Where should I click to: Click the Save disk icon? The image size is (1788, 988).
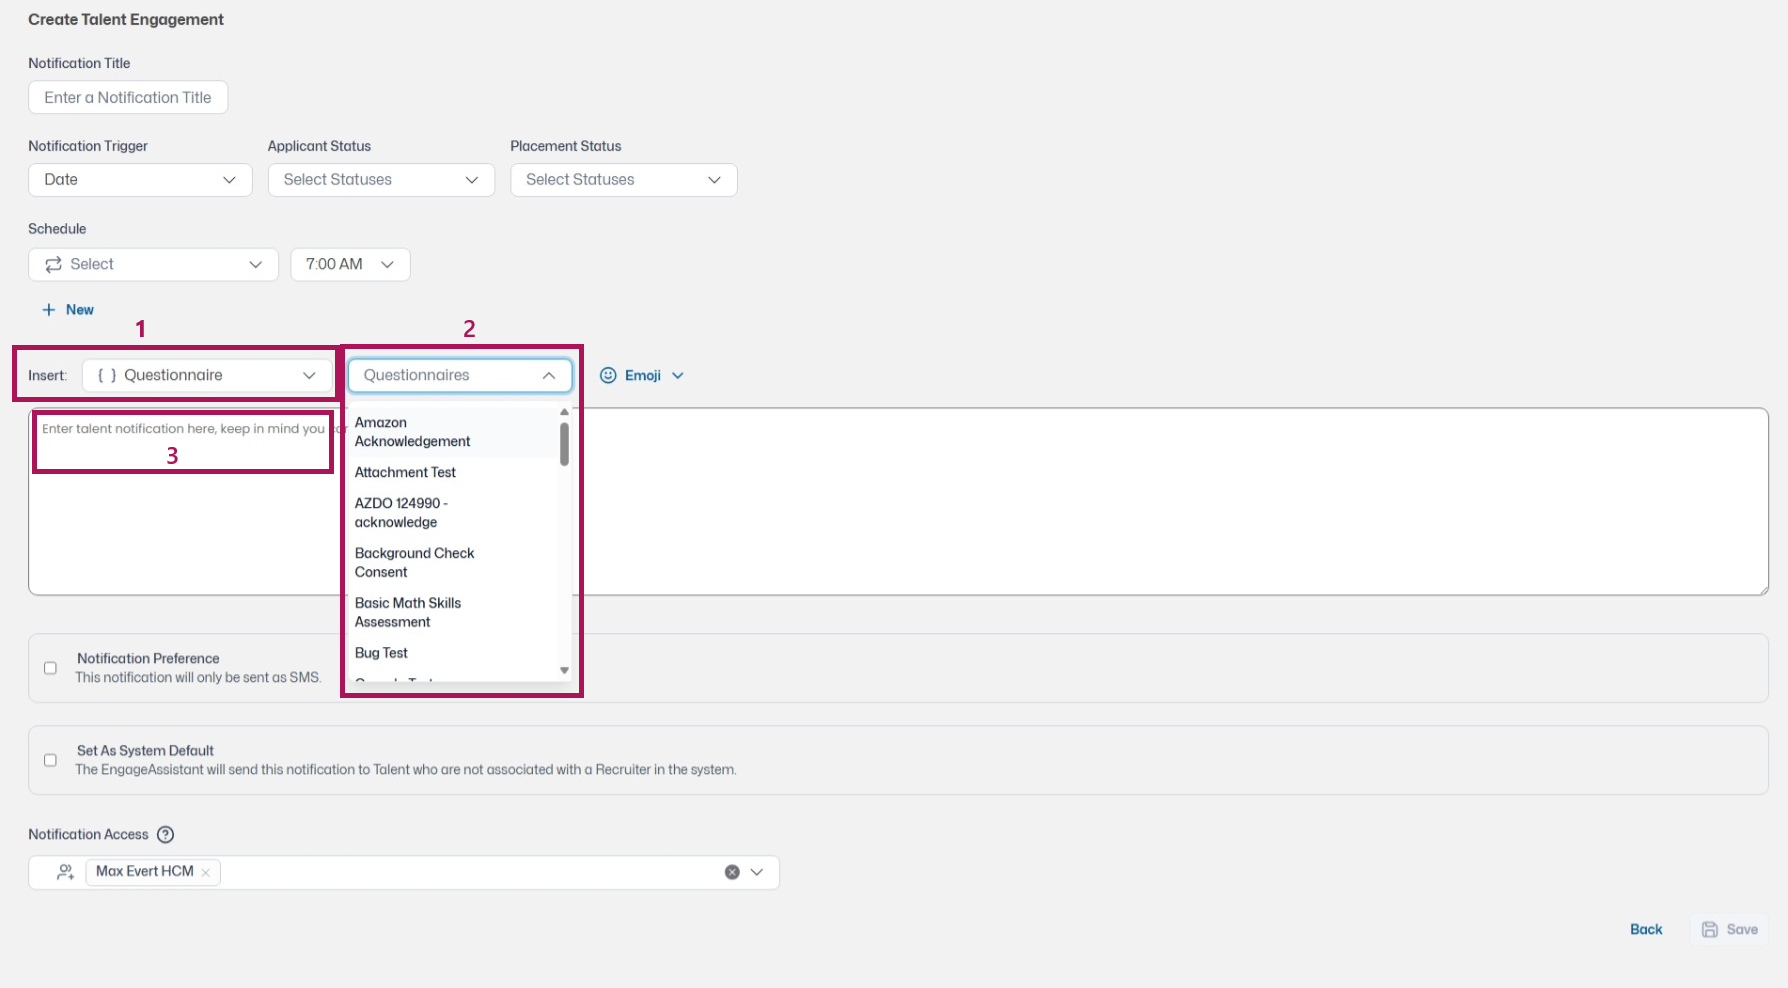(1710, 929)
